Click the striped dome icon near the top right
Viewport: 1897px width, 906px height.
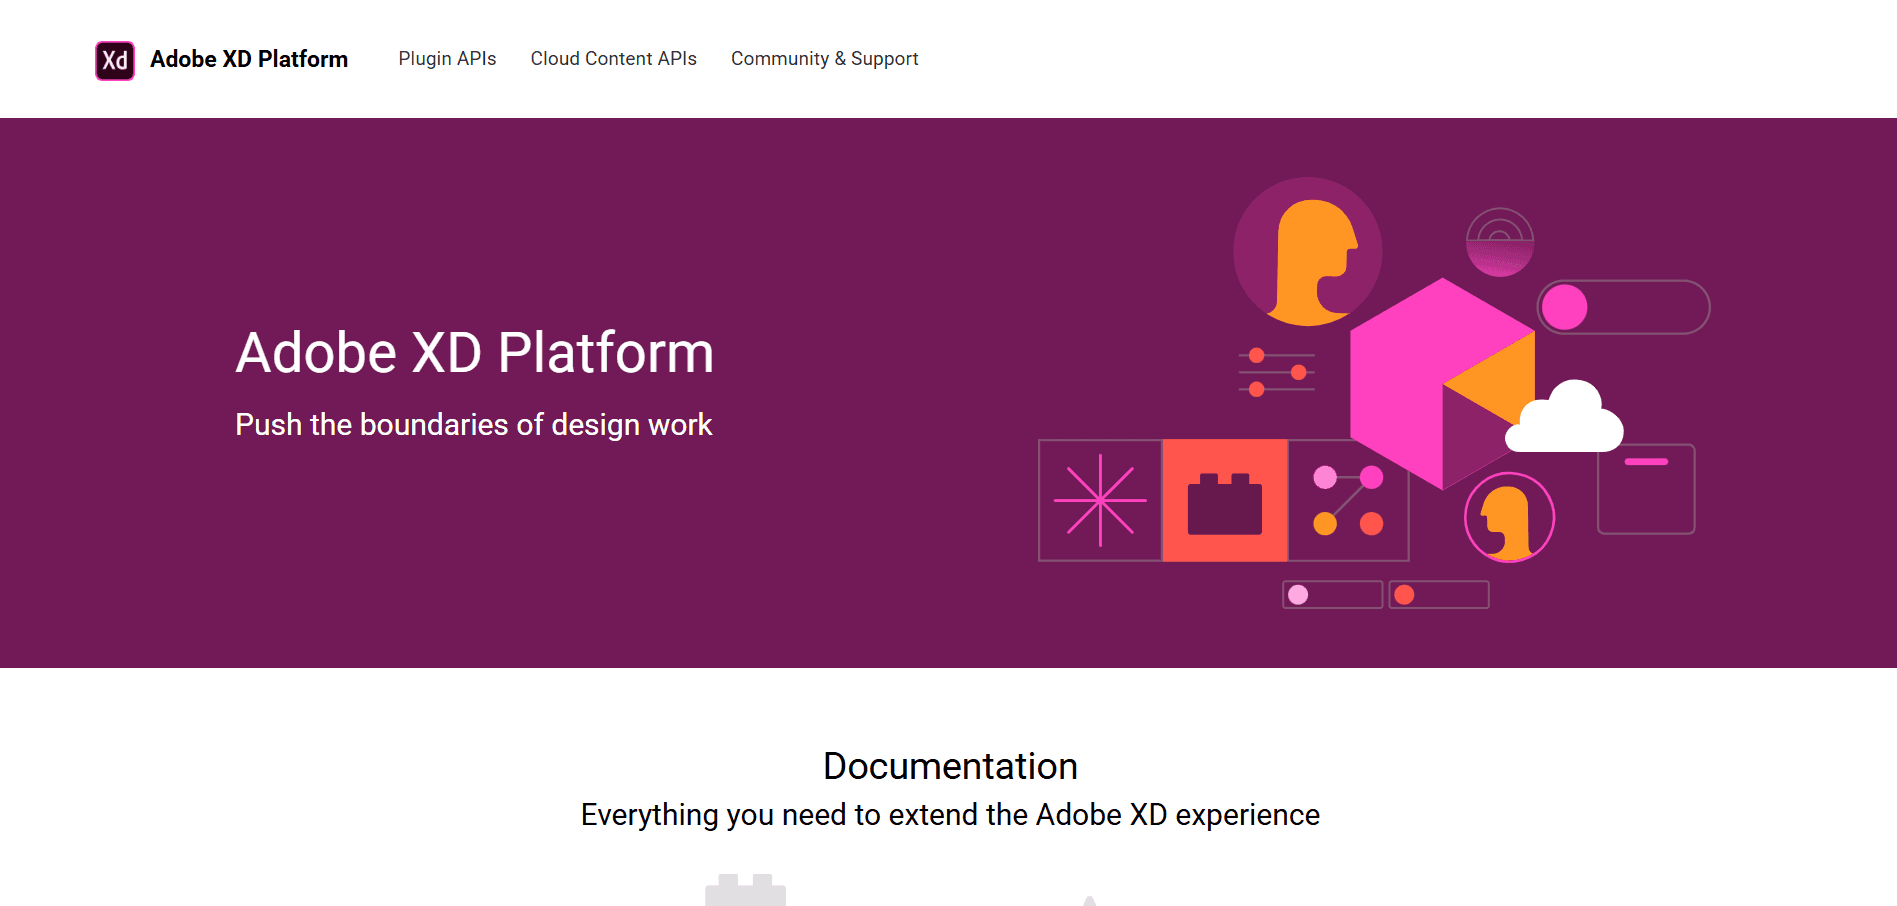pyautogui.click(x=1498, y=241)
